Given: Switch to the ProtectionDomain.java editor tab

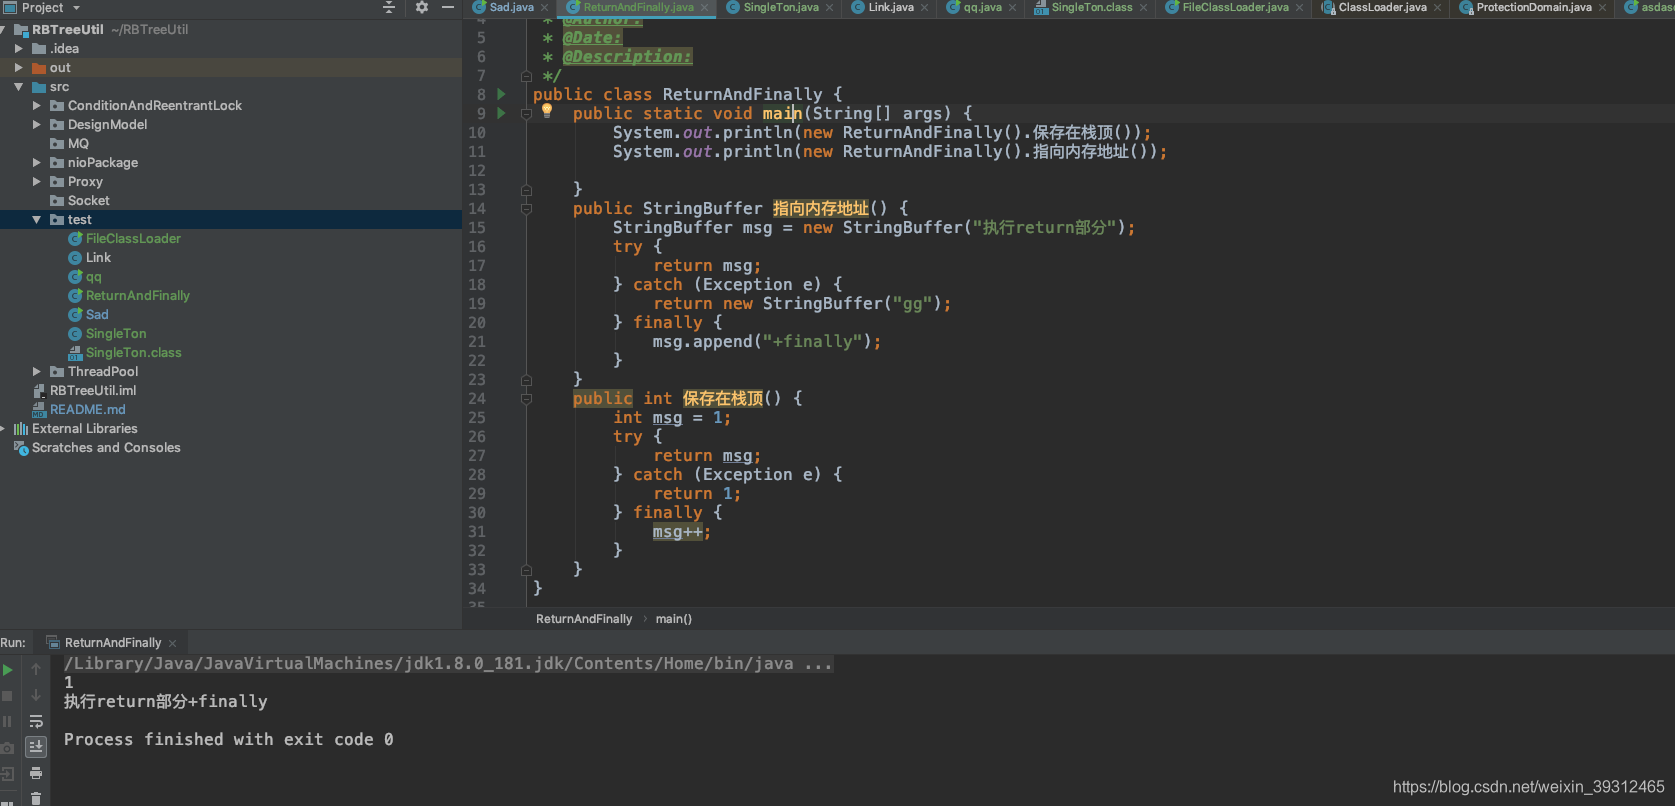Looking at the screenshot, I should coord(1534,7).
